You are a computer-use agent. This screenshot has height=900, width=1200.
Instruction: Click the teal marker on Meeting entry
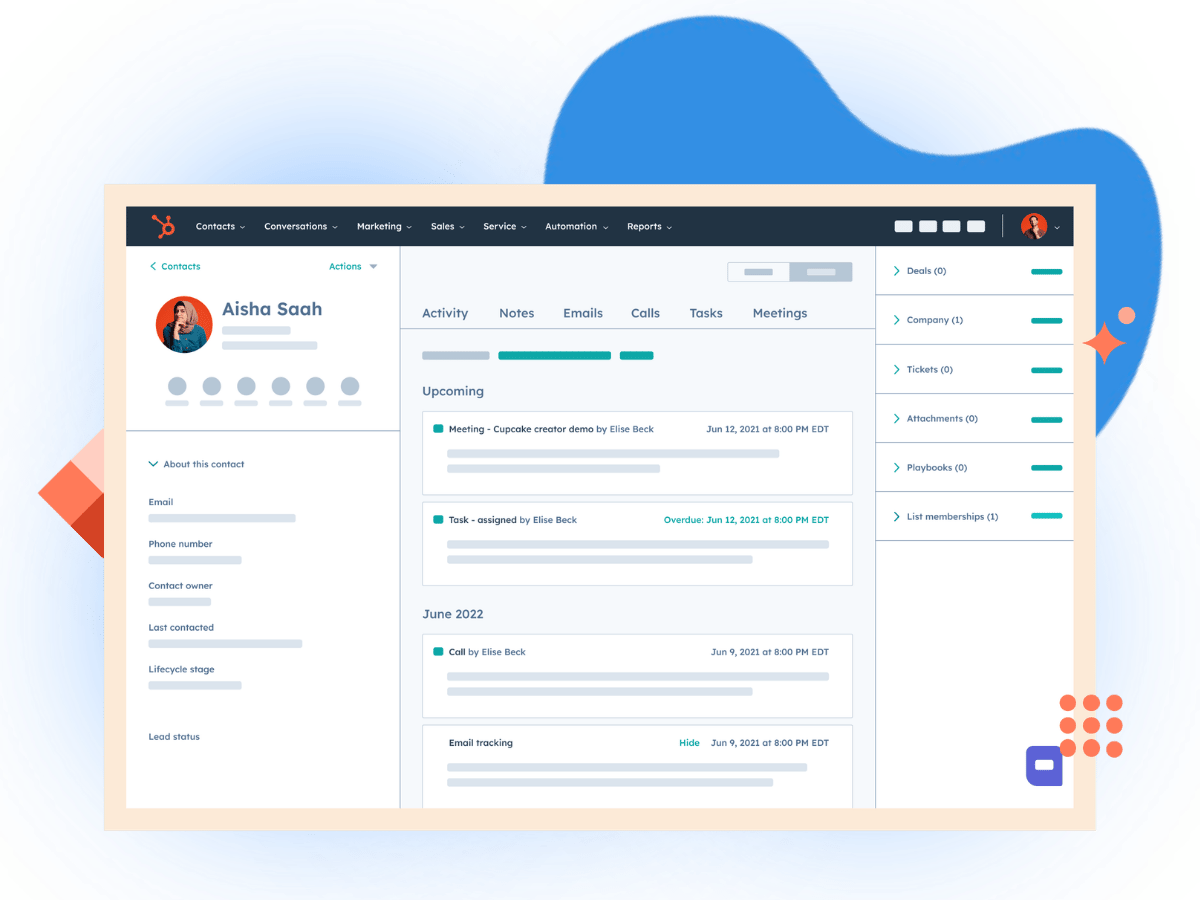[438, 429]
